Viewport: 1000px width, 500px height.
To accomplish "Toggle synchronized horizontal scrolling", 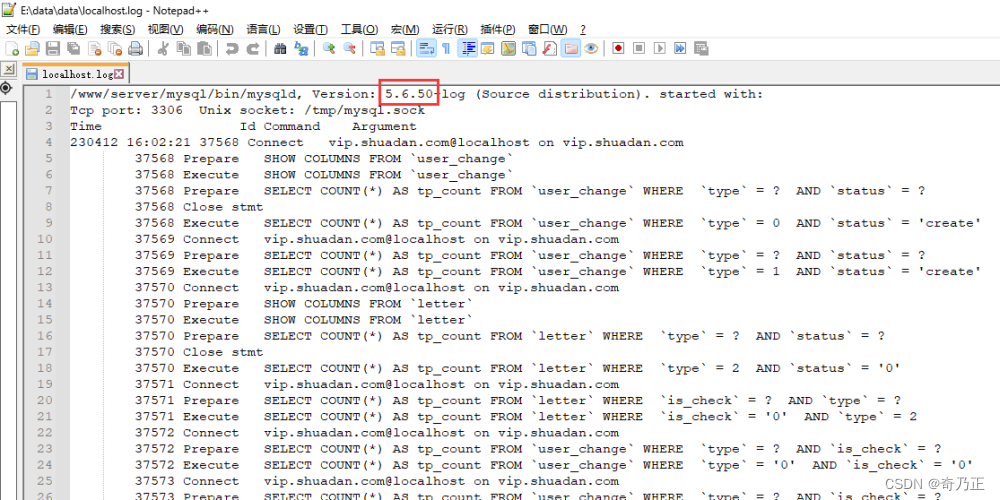I will click(398, 48).
